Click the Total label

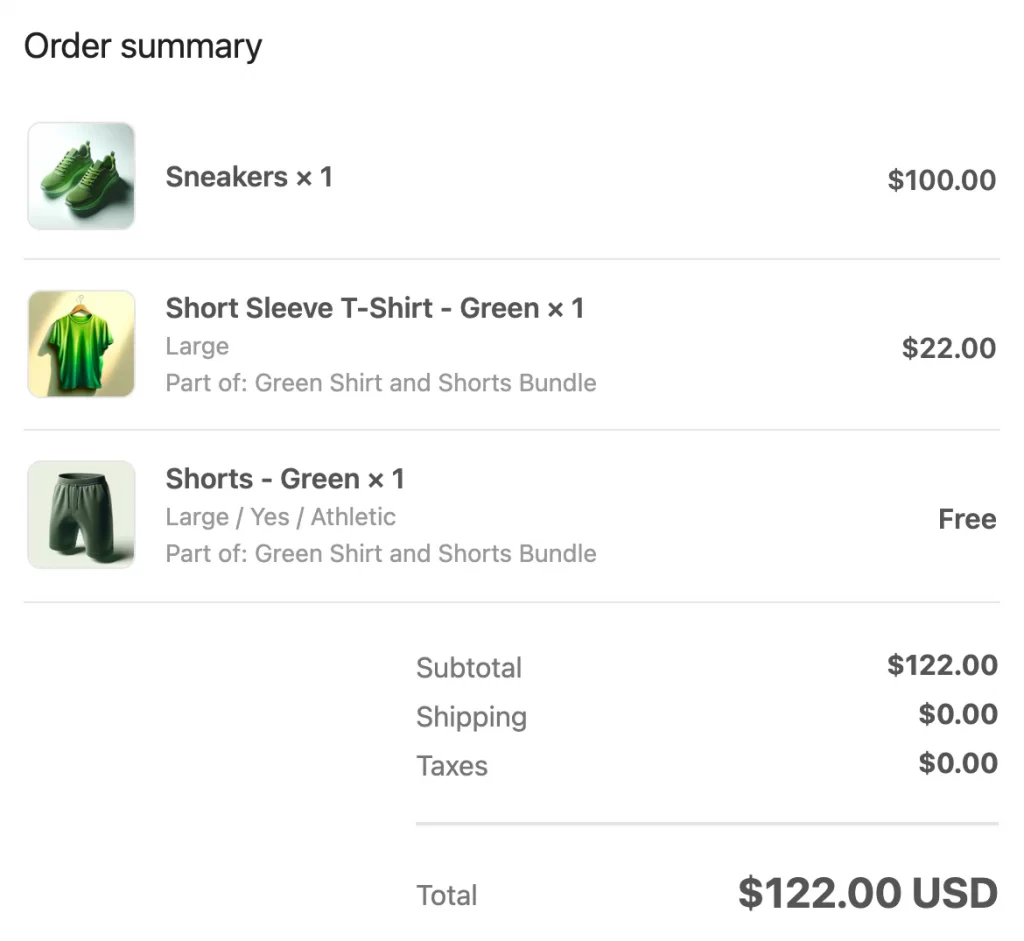pos(447,895)
